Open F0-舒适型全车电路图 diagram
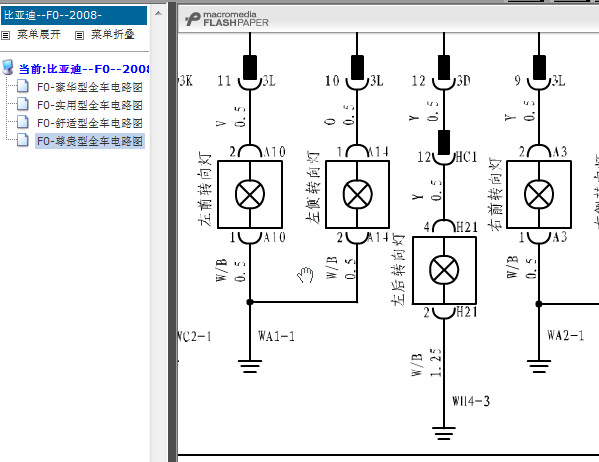This screenshot has width=599, height=462. point(90,123)
